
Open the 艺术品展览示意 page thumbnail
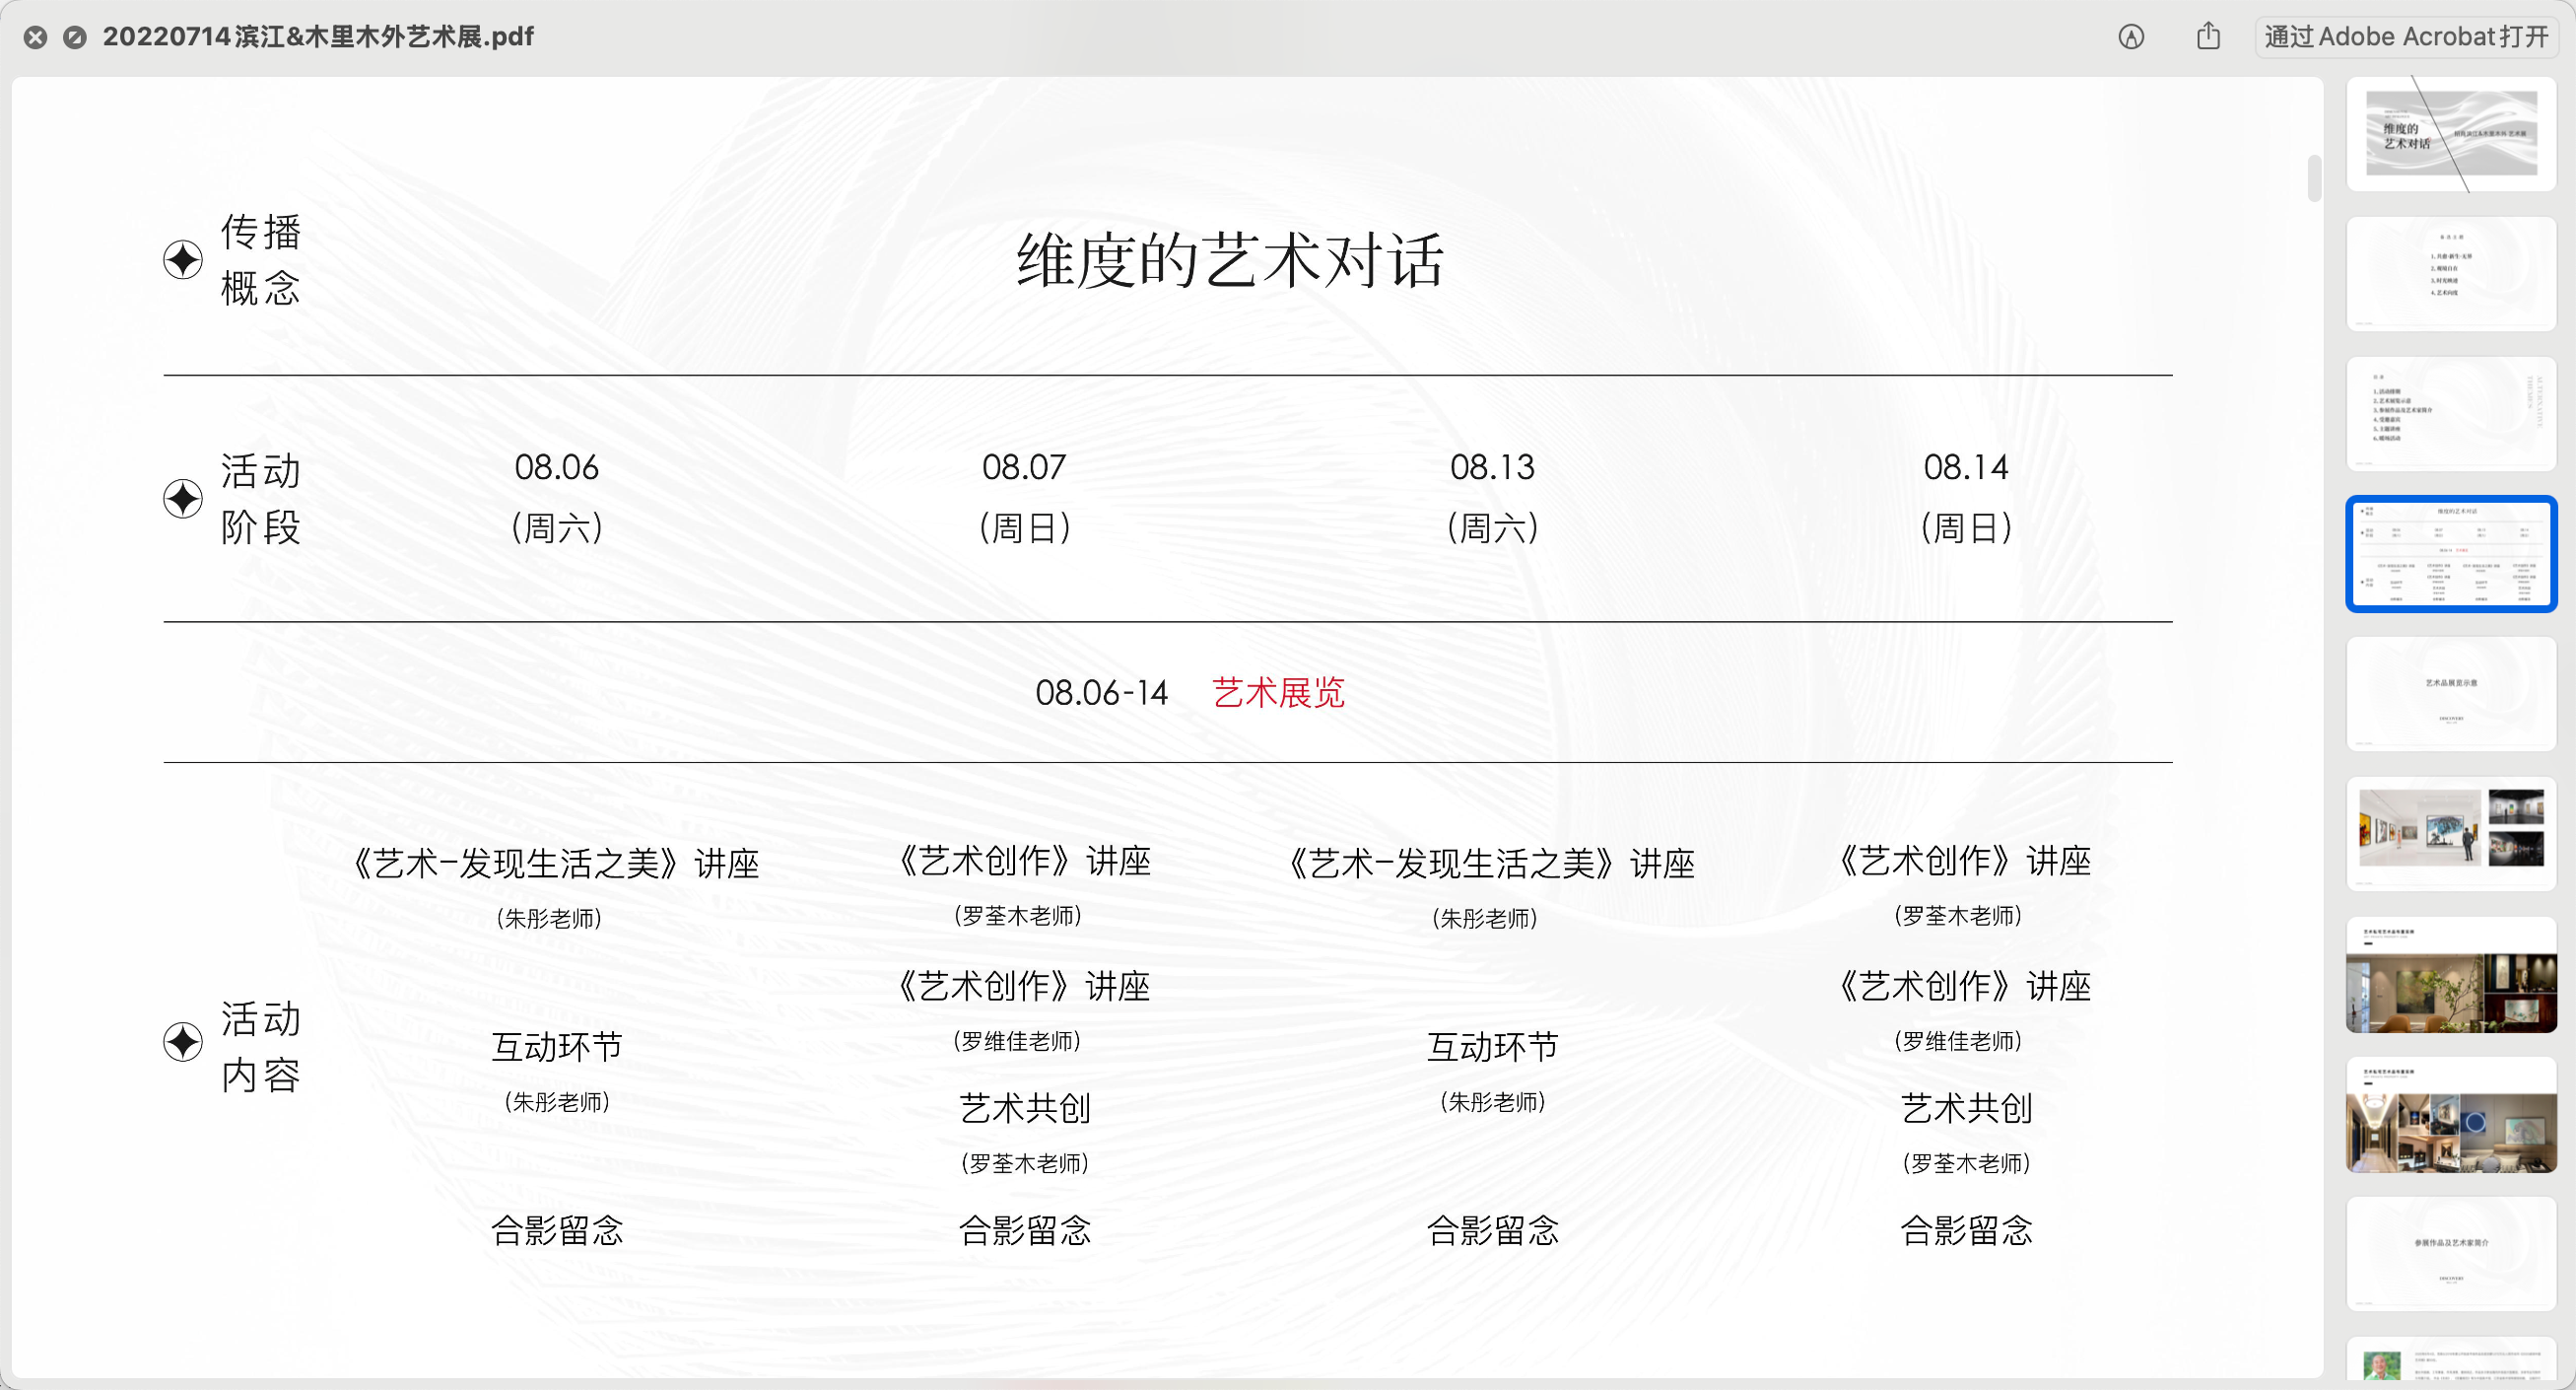(2450, 693)
